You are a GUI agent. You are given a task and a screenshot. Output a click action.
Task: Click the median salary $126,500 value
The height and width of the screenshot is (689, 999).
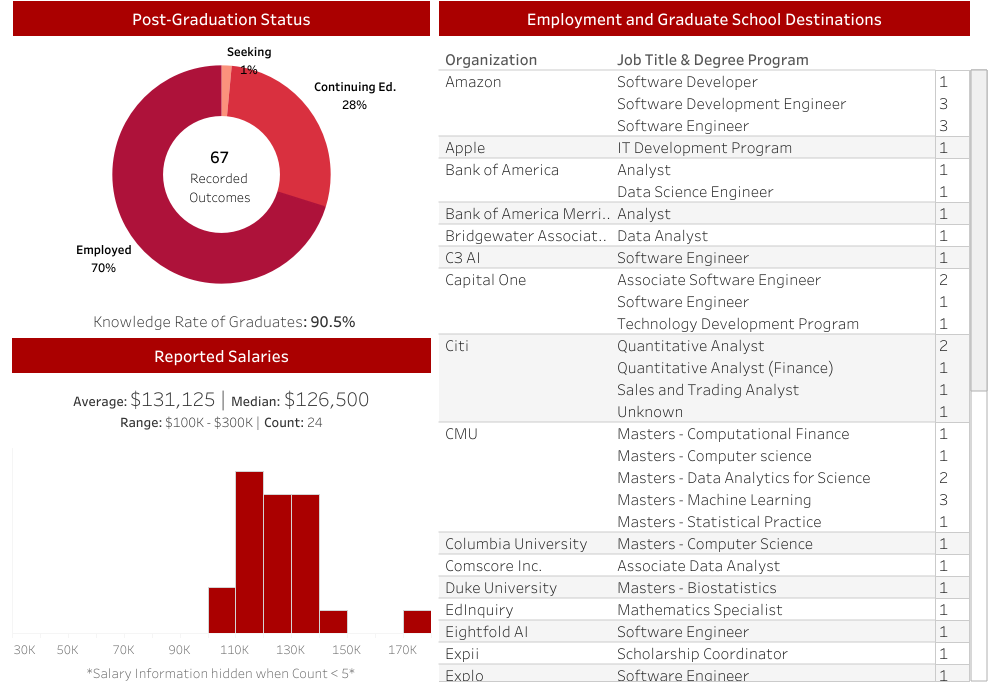click(x=326, y=400)
